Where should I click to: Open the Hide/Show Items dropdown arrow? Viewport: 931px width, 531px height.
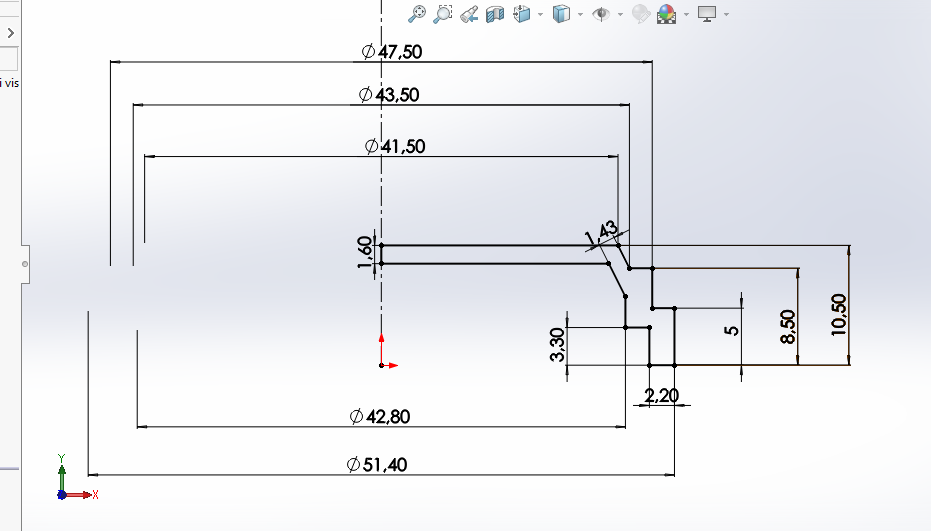click(620, 14)
